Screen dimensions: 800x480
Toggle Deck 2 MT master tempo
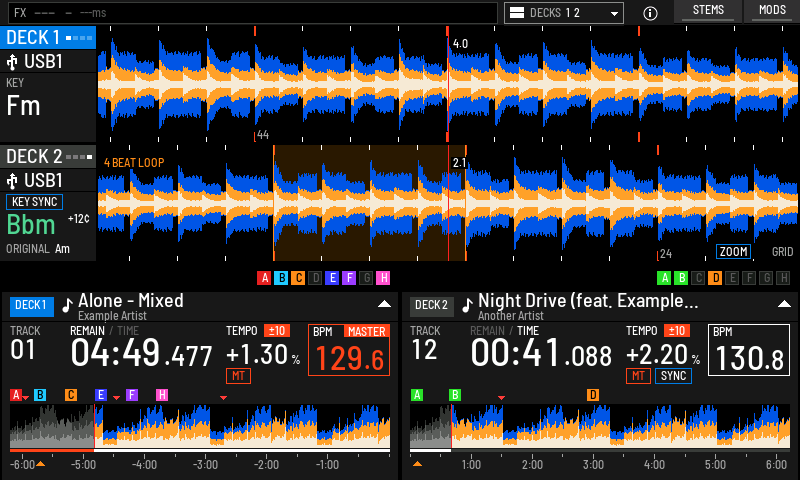638,376
